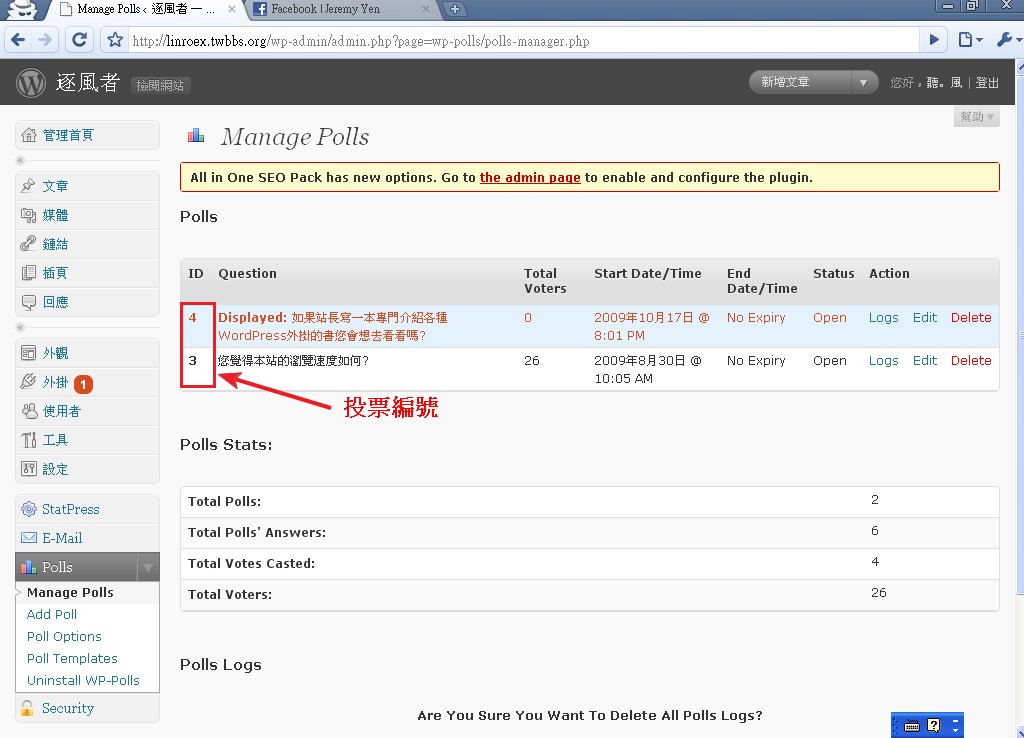
Task: Open the 外掛 plugins menu
Action: click(55, 382)
